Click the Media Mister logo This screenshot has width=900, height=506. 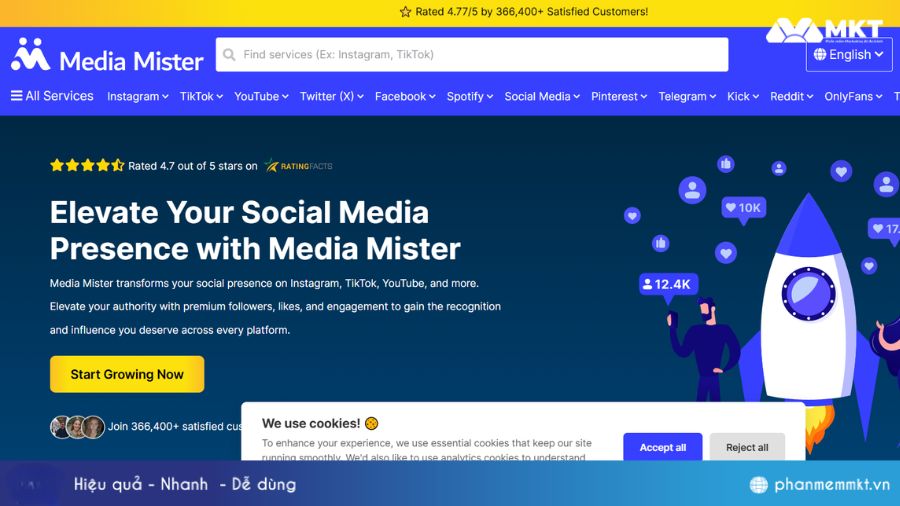coord(107,55)
